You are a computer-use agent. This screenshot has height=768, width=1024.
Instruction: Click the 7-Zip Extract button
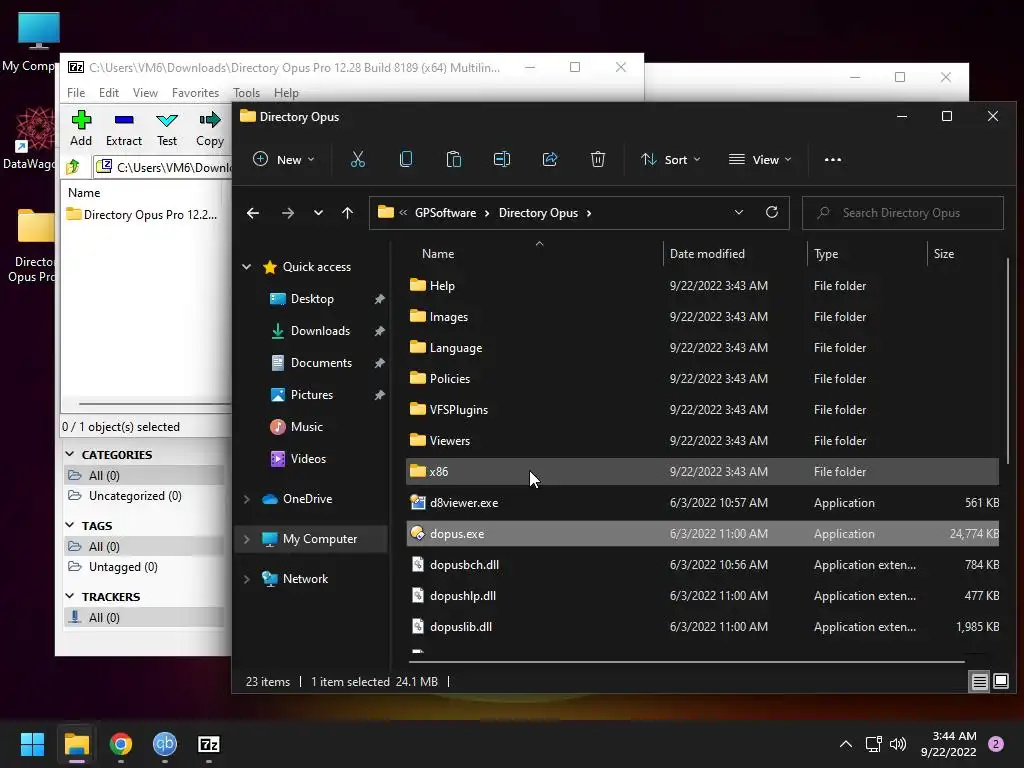(123, 129)
